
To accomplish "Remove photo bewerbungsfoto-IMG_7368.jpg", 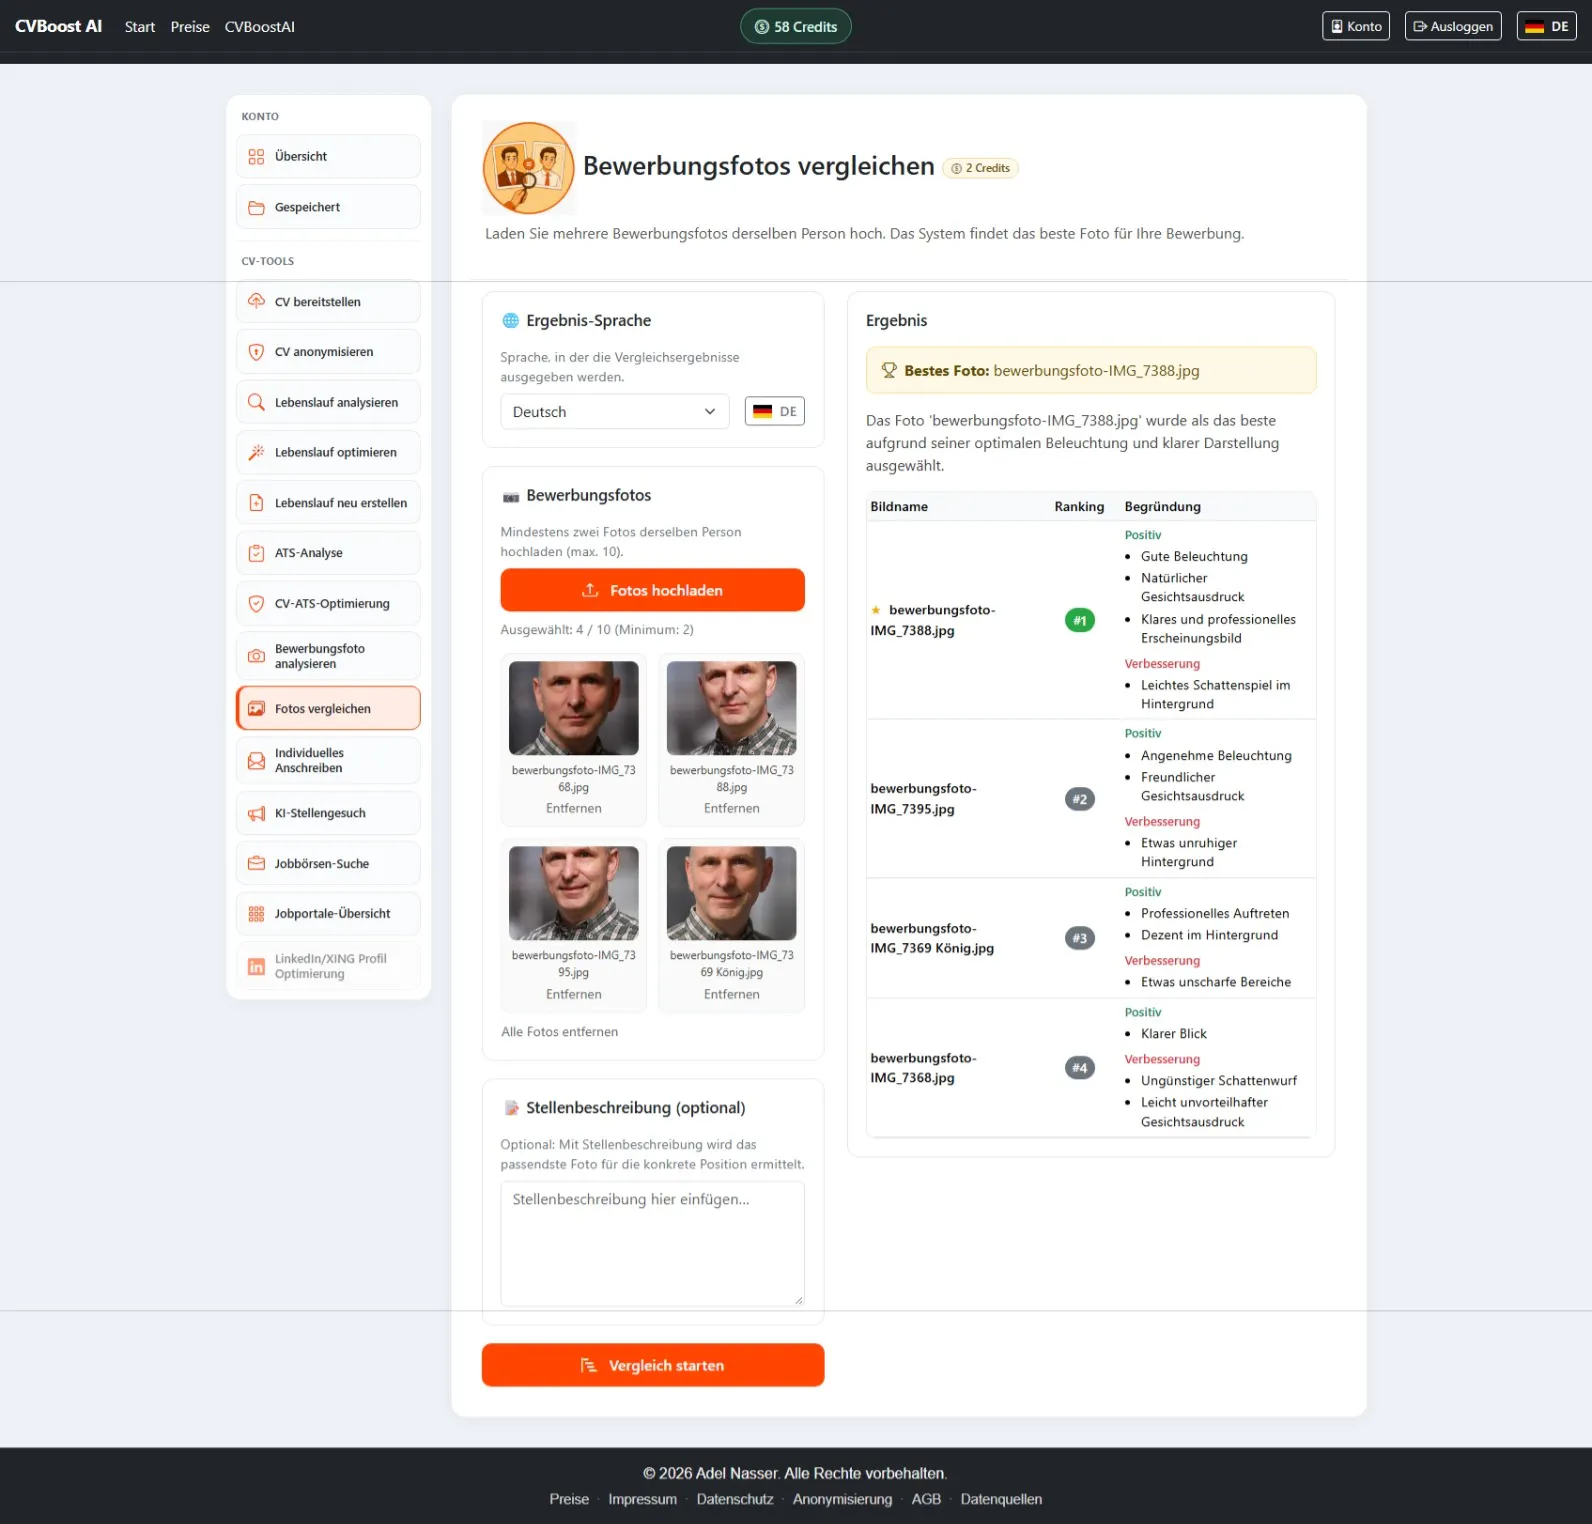I will (573, 809).
